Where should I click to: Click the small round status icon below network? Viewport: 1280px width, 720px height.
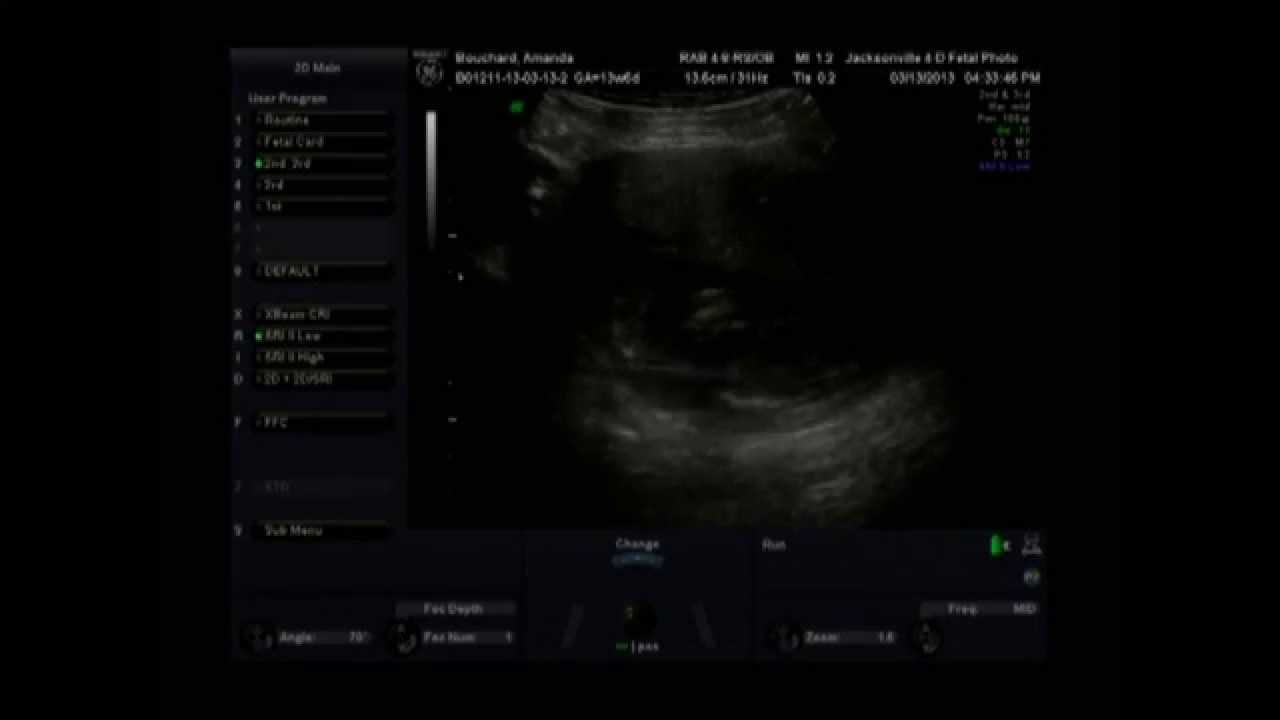coord(1033,577)
